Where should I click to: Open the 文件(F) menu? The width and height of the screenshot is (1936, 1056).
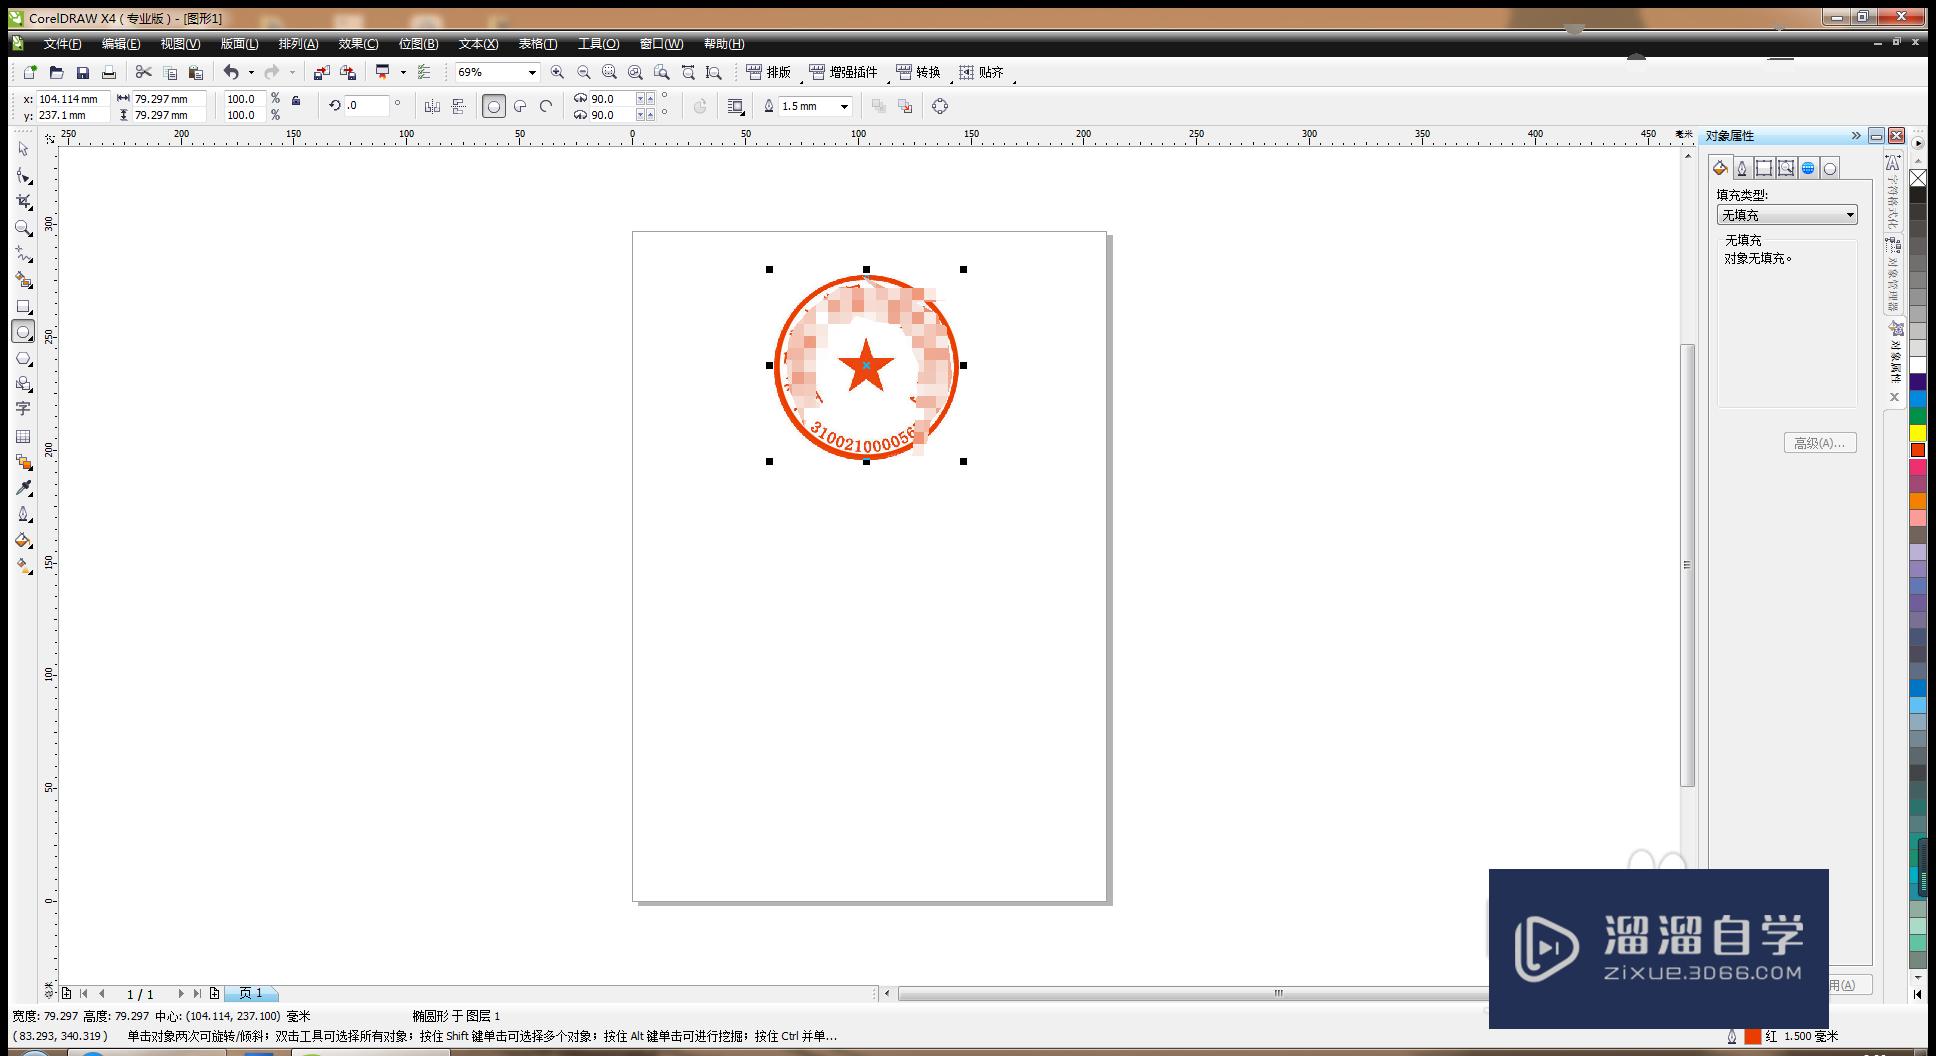point(62,44)
